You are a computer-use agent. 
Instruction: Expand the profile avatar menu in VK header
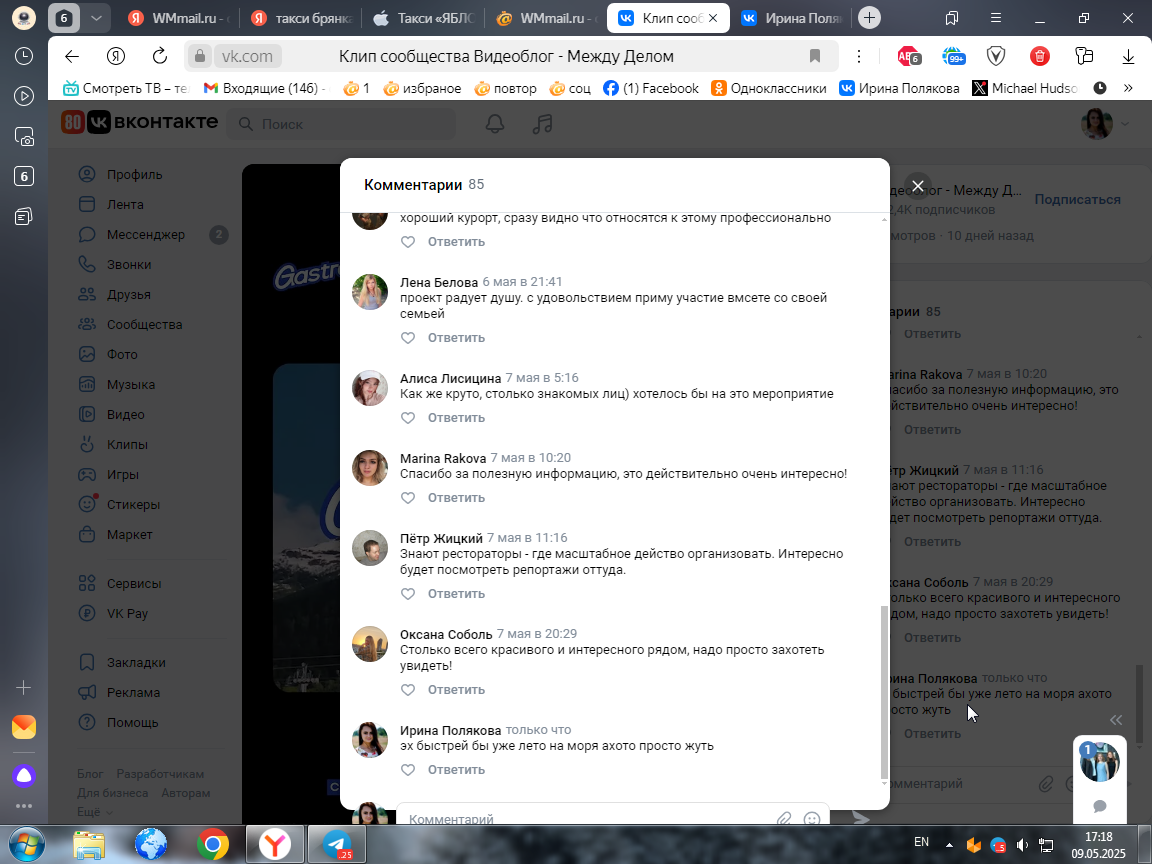pyautogui.click(x=1105, y=124)
